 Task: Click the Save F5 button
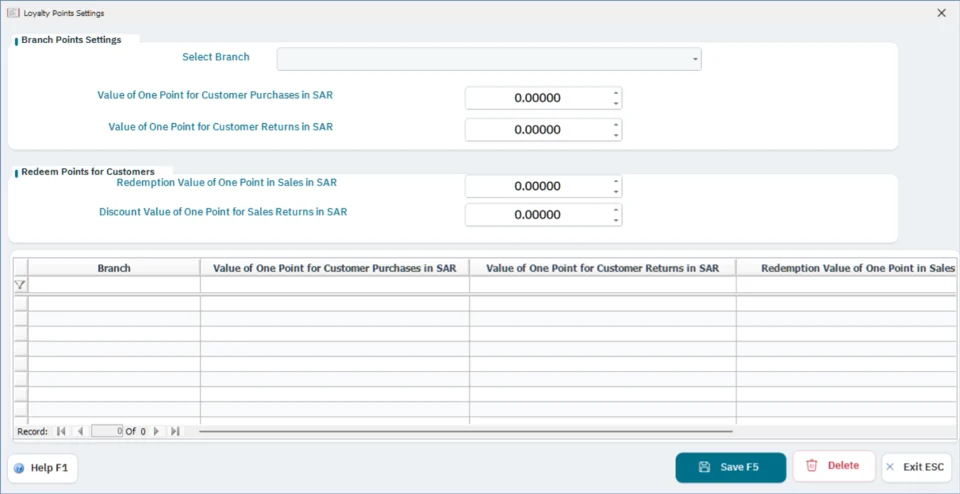pyautogui.click(x=730, y=467)
